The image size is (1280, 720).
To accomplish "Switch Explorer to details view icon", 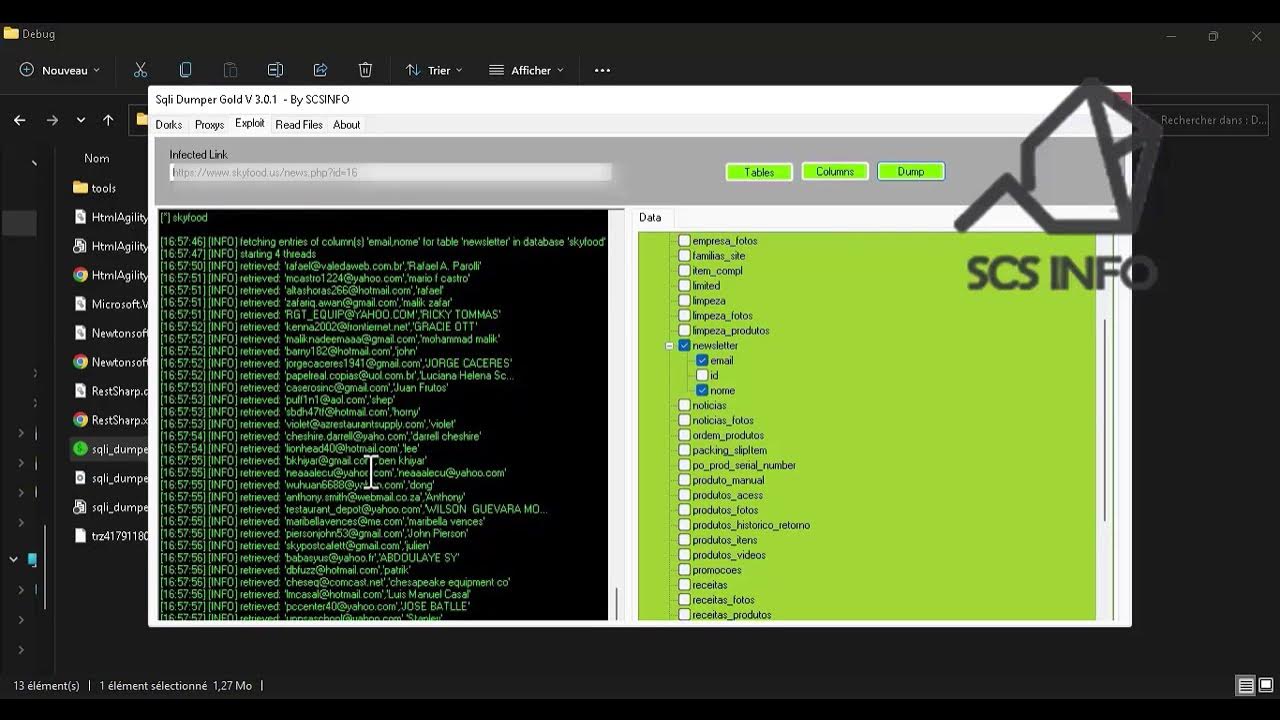I will 1246,686.
